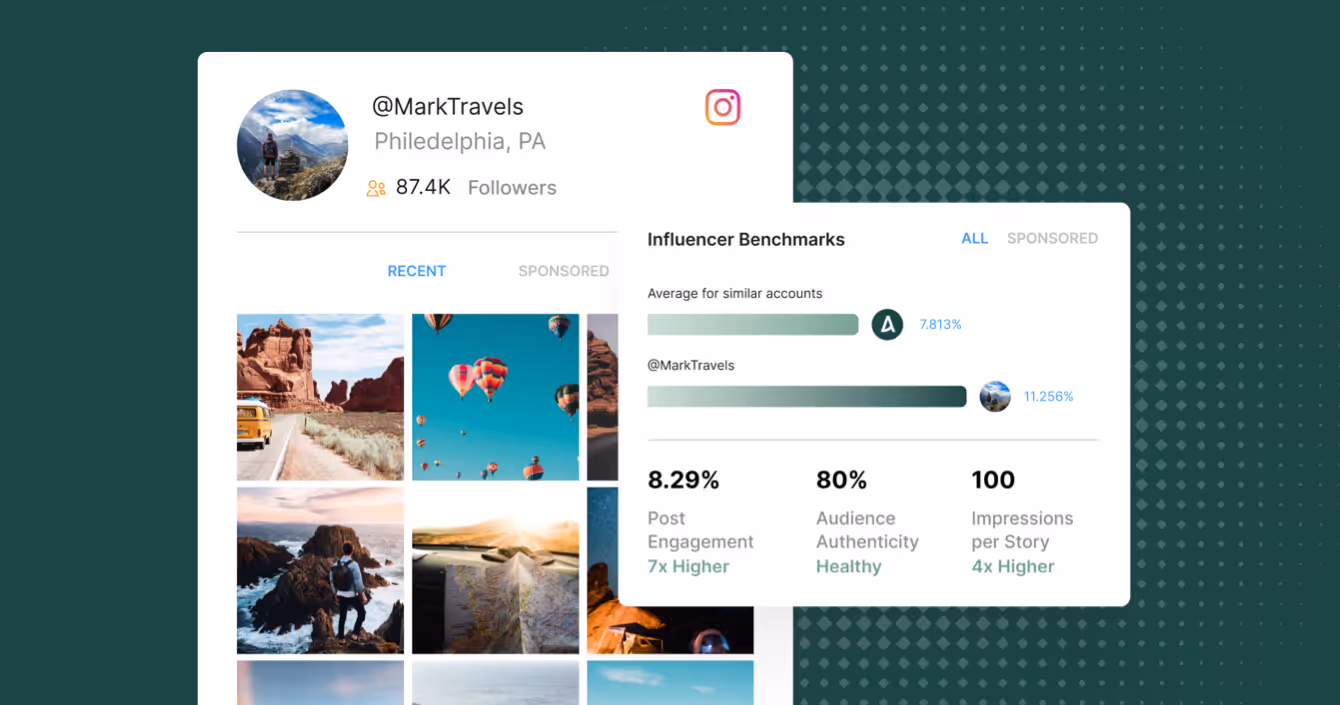The height and width of the screenshot is (705, 1340).
Task: Open the map on dashboard sunset photo
Action: tap(496, 570)
